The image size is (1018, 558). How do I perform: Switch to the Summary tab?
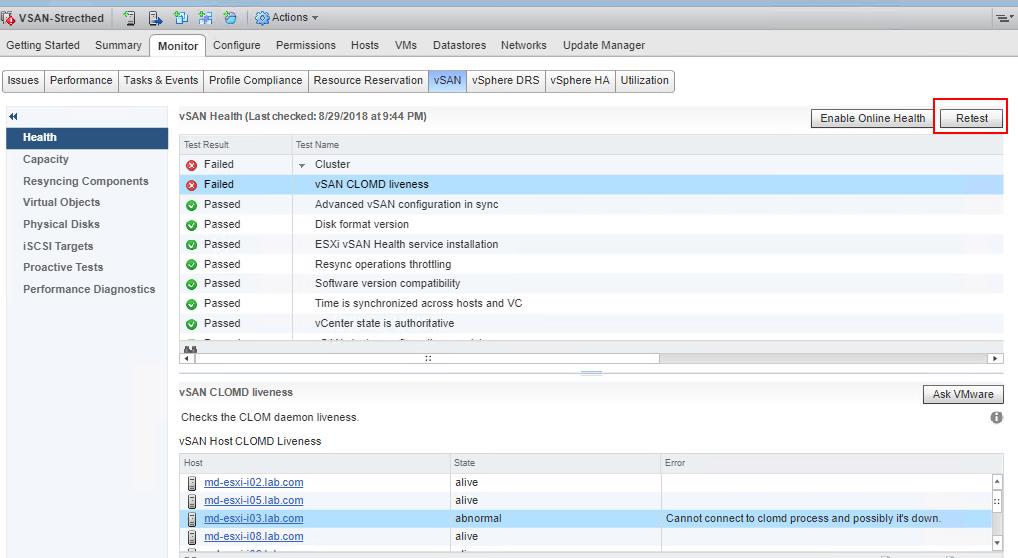[118, 45]
